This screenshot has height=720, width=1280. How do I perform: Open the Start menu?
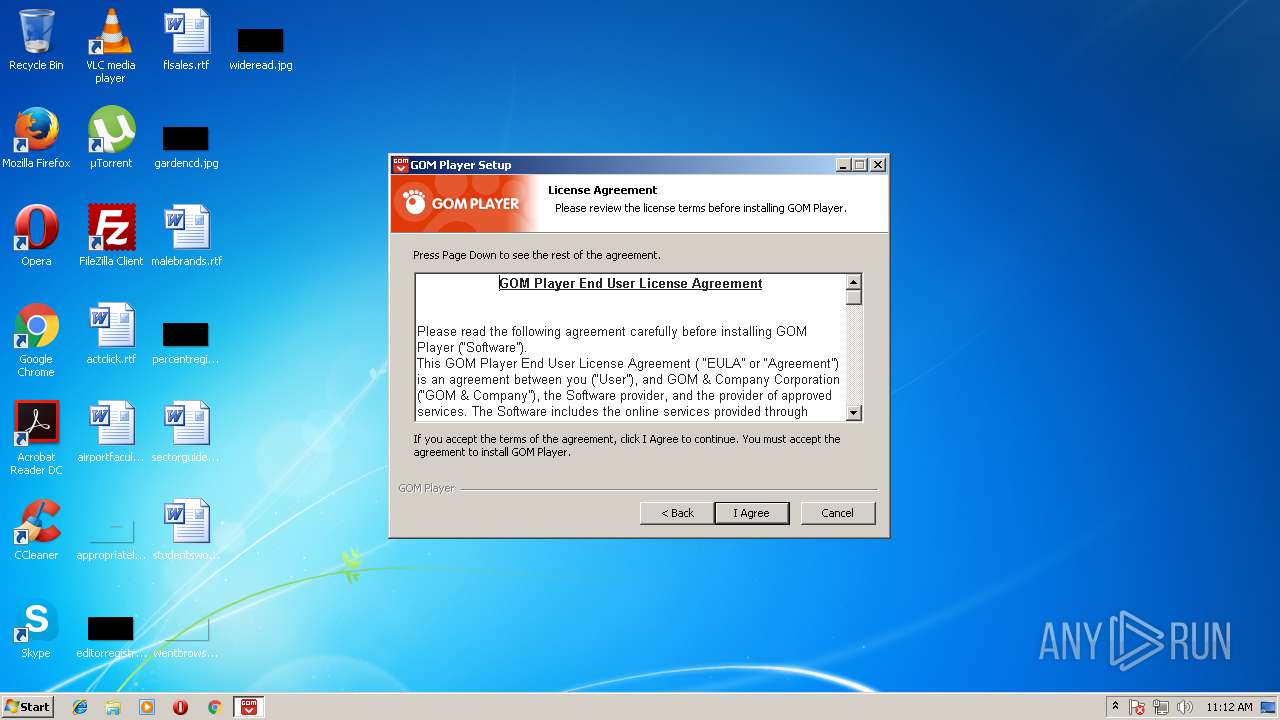(28, 707)
